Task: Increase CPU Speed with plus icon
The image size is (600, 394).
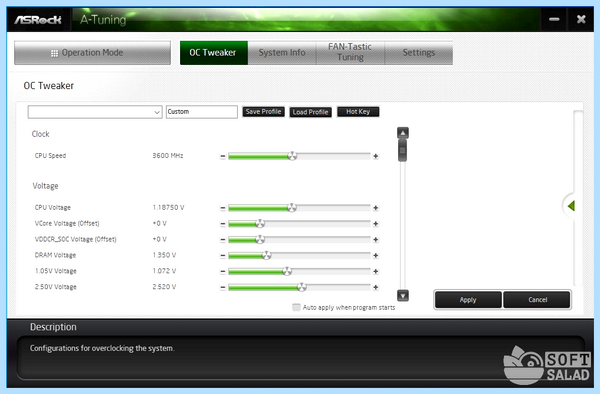Action: tap(376, 156)
